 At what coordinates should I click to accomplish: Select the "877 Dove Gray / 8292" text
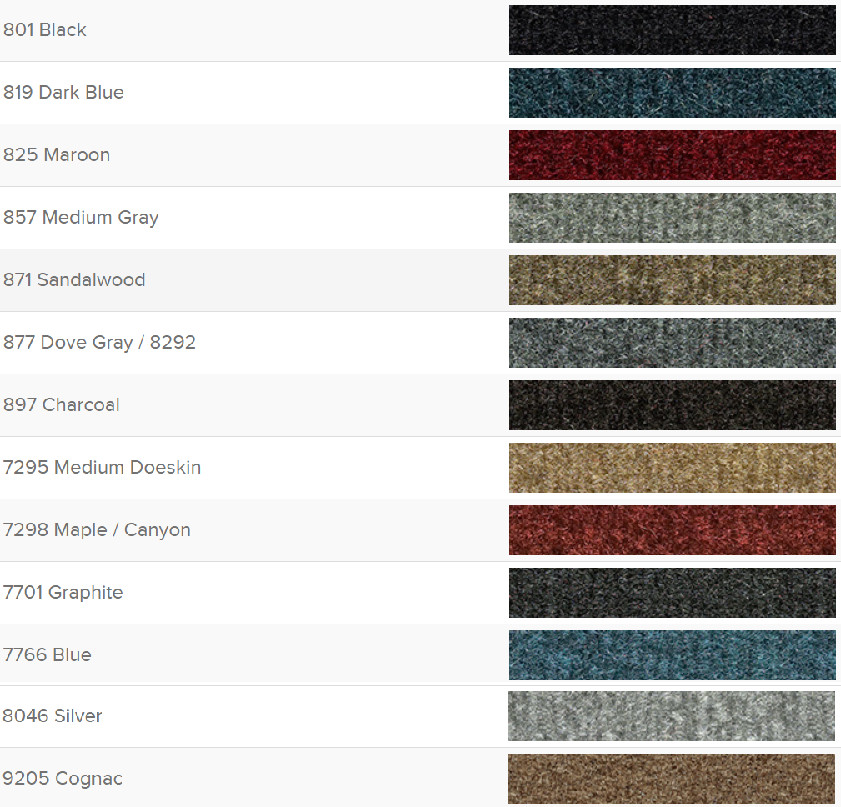coord(99,343)
